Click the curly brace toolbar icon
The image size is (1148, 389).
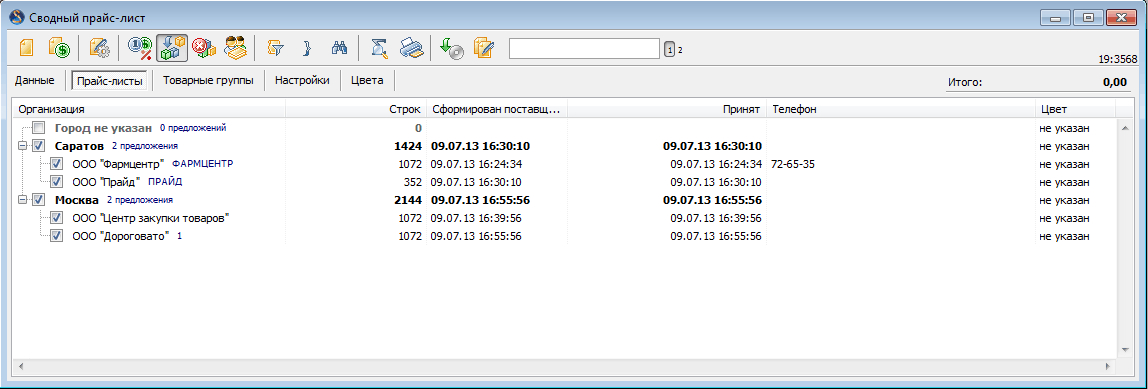pos(308,48)
